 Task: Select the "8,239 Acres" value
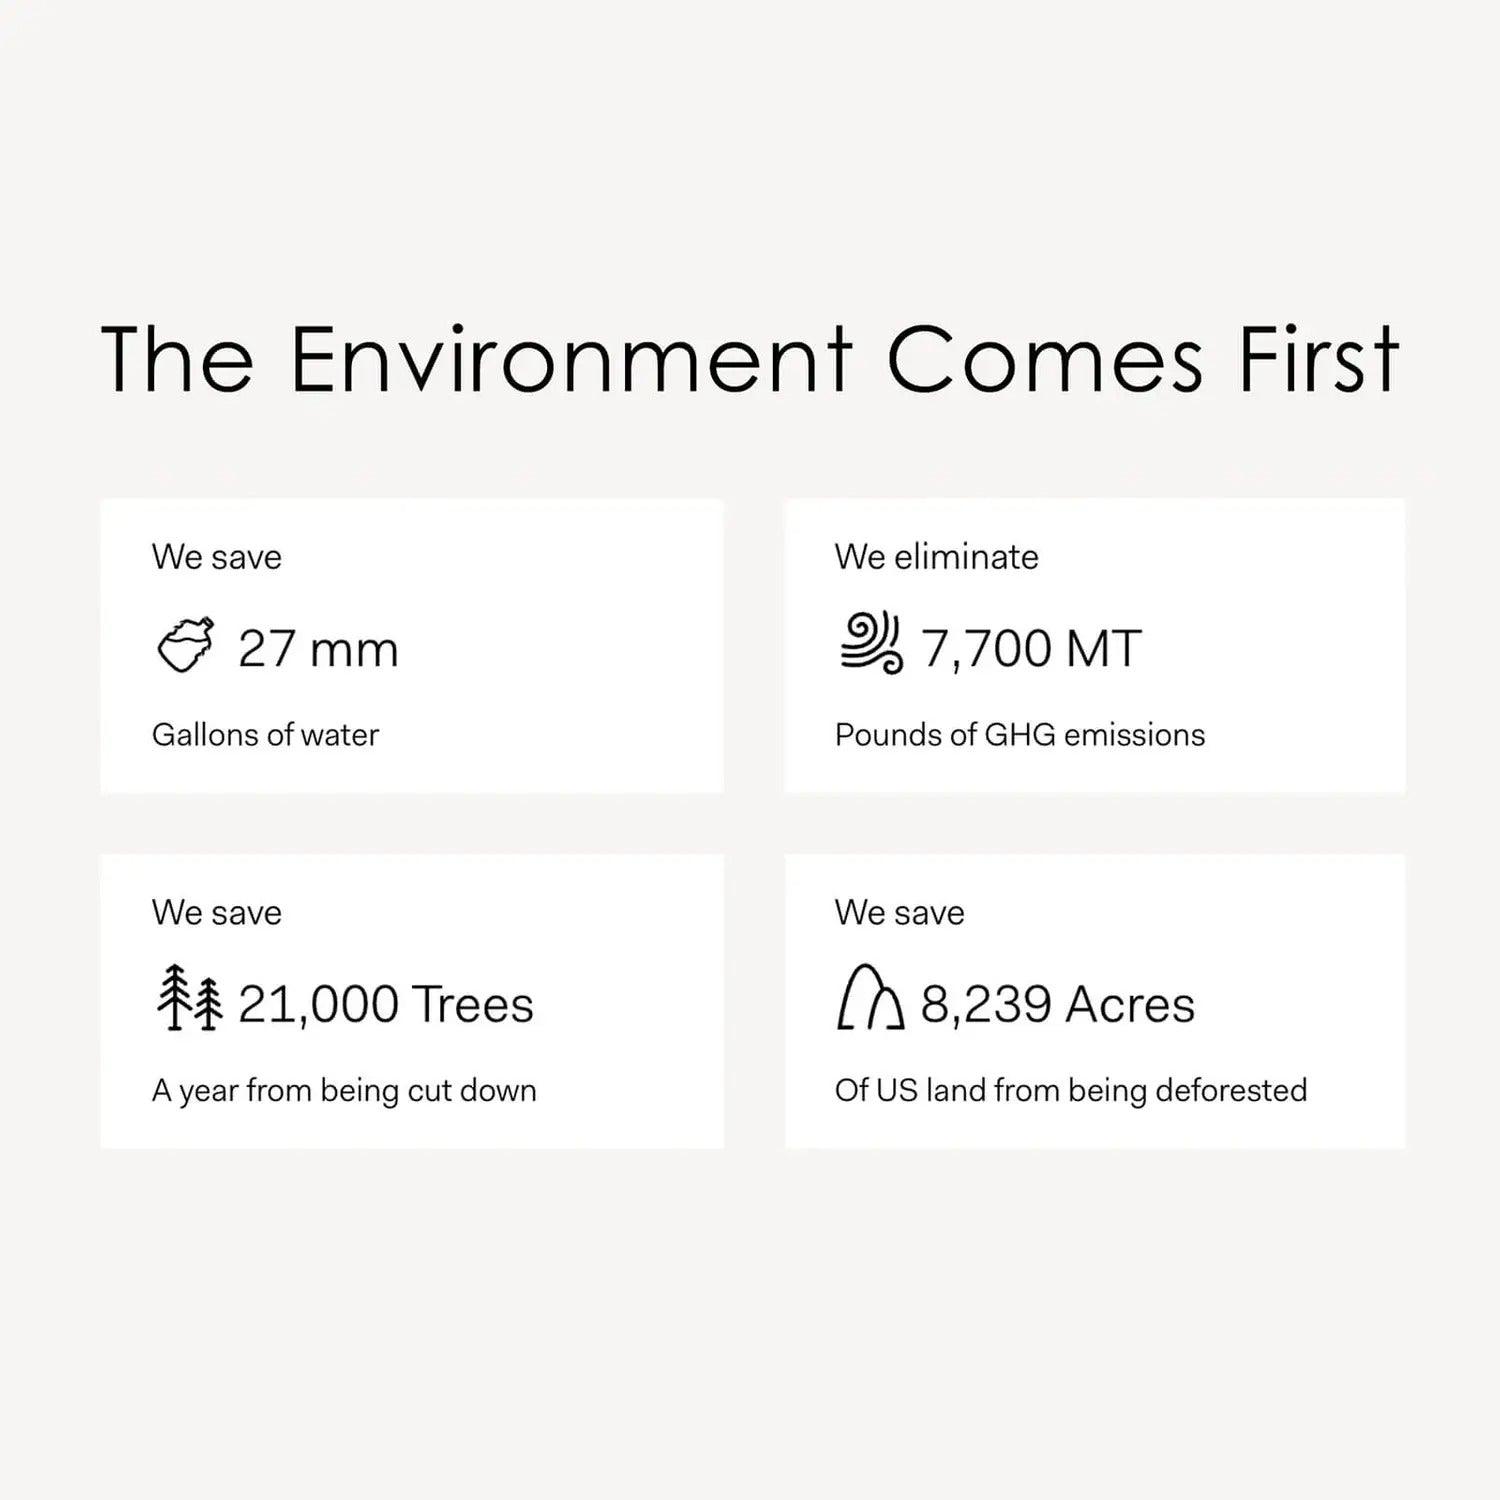click(x=1057, y=1004)
